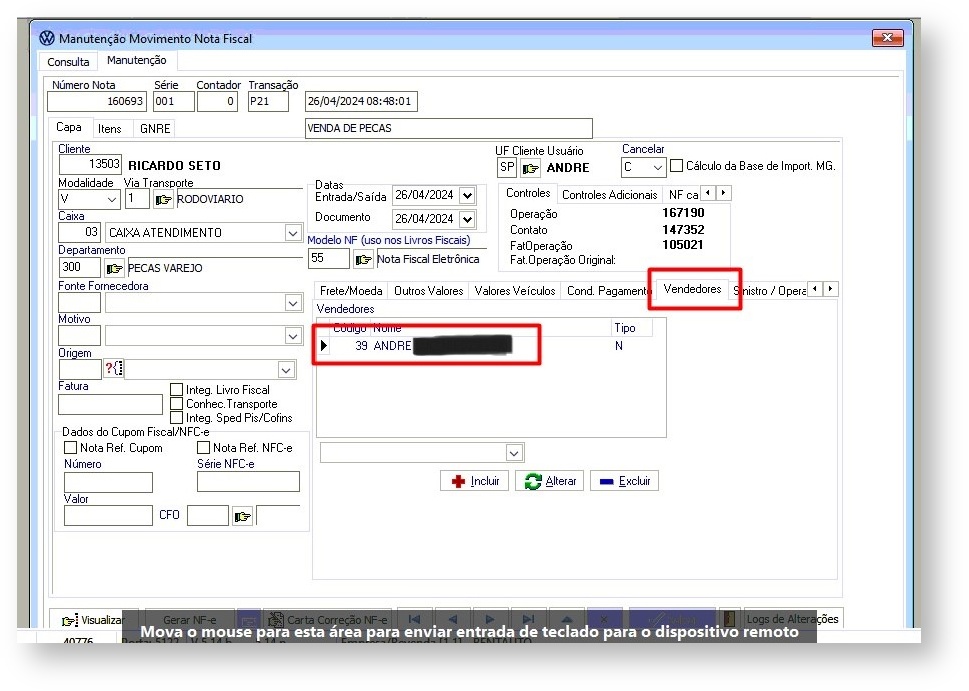969x691 pixels.
Task: Click the Número Nota field
Action: 97,101
